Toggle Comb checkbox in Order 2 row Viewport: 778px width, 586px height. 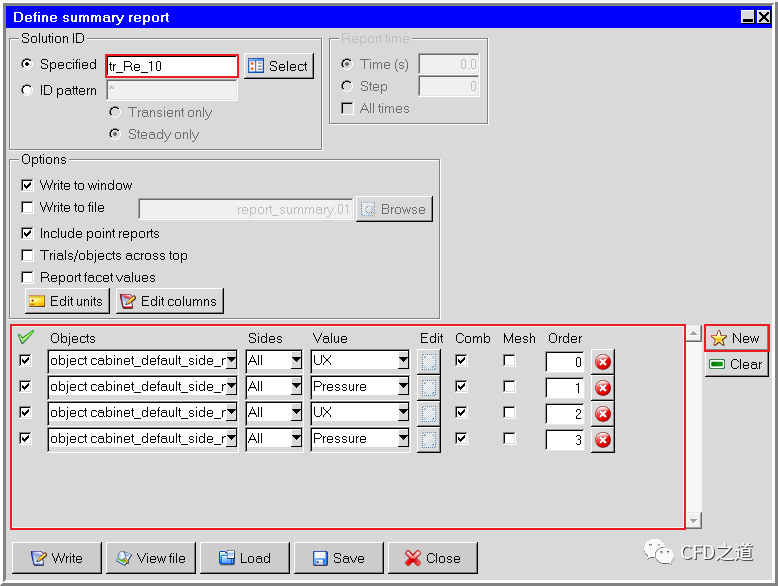point(461,412)
